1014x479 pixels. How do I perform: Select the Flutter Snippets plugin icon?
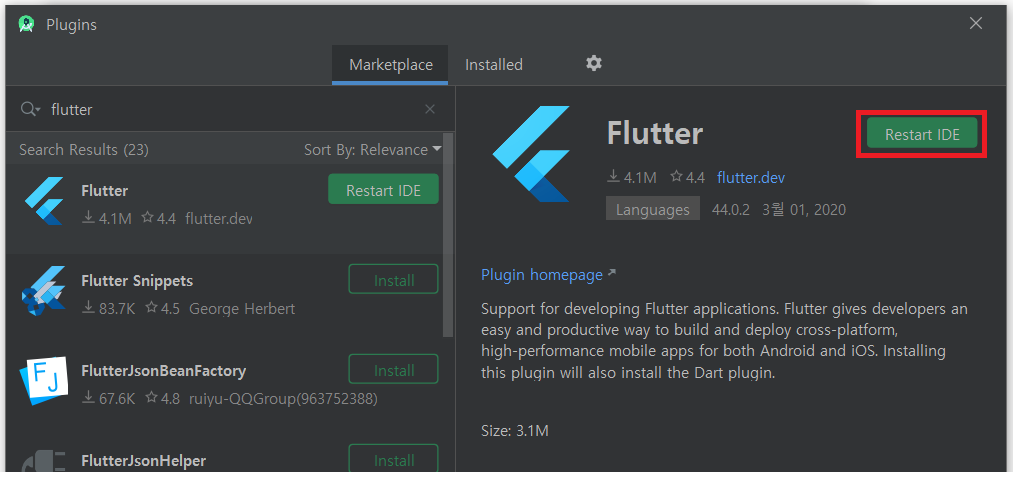coord(44,291)
